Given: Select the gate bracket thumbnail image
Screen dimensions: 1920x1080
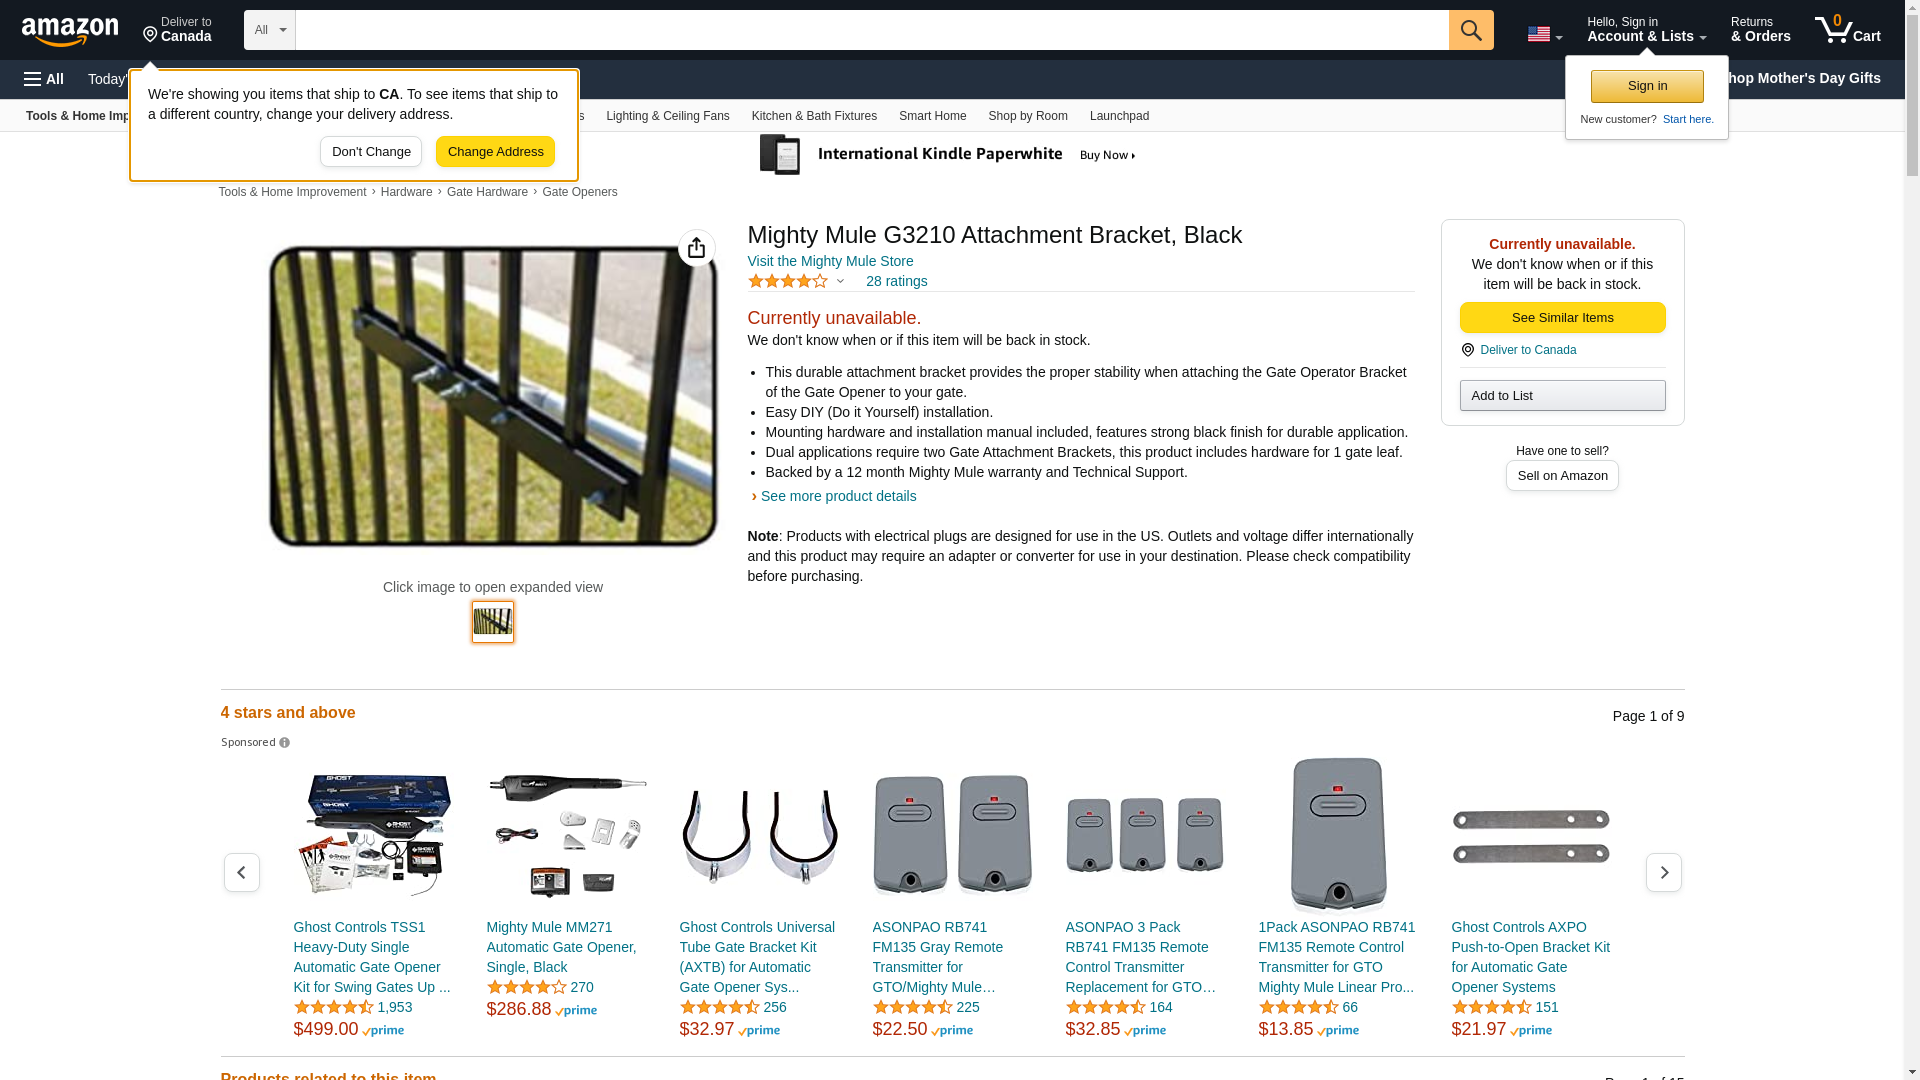Looking at the screenshot, I should pyautogui.click(x=492, y=622).
